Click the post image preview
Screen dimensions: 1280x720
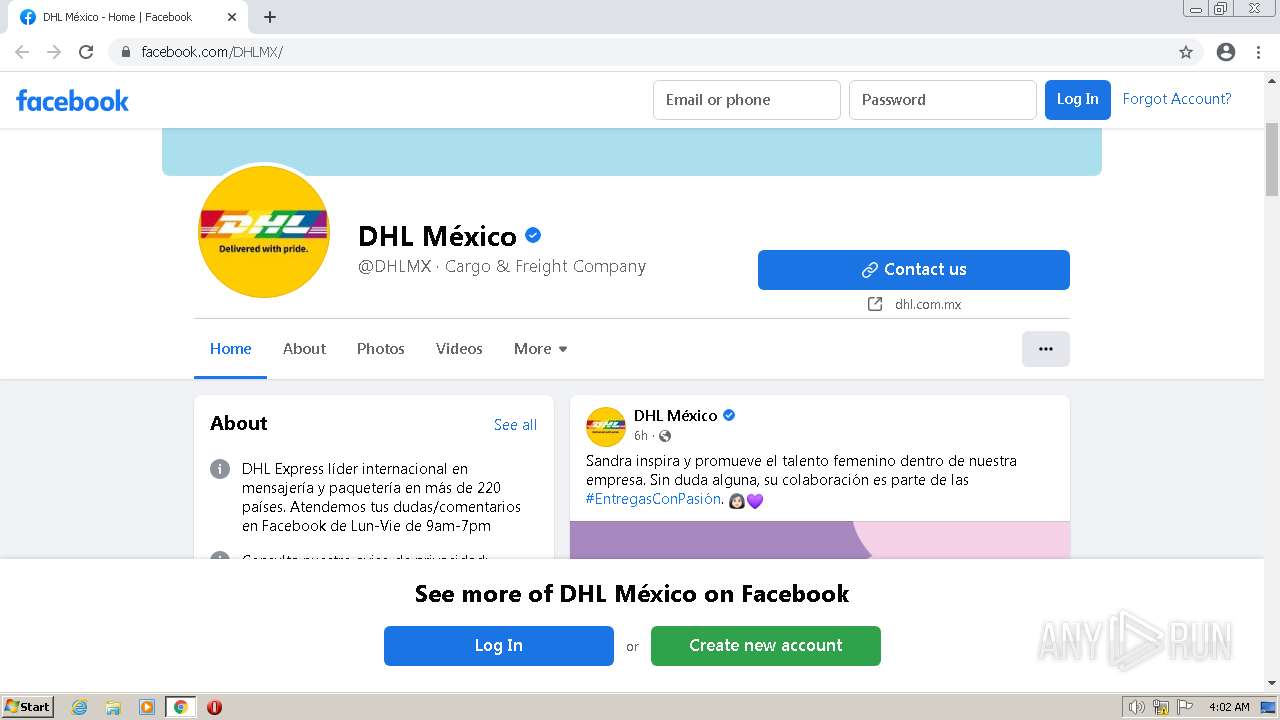coord(820,540)
